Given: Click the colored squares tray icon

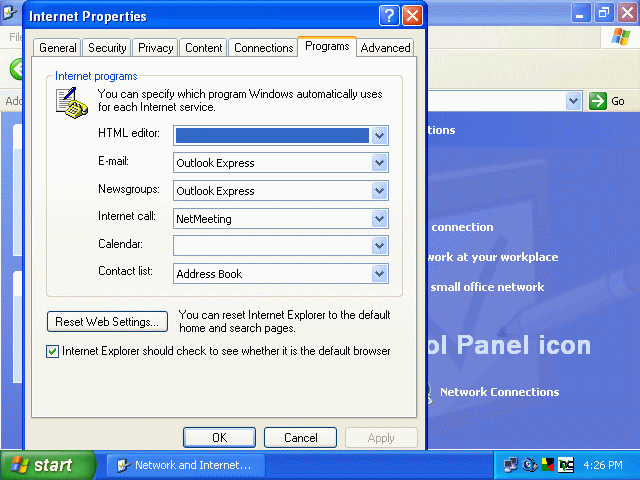Looking at the screenshot, I should (548, 464).
